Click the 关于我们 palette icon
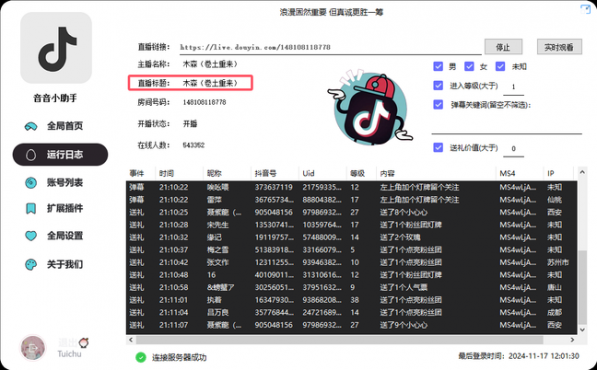 point(31,264)
